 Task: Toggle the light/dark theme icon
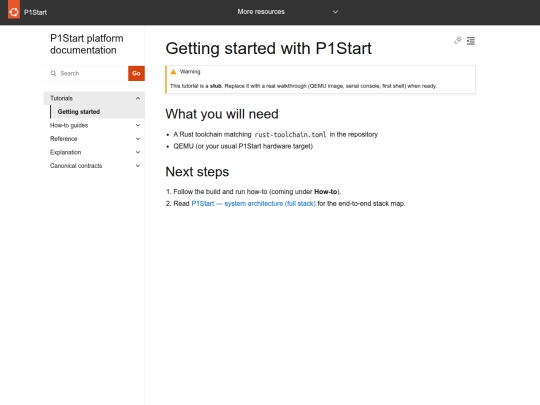(x=458, y=41)
